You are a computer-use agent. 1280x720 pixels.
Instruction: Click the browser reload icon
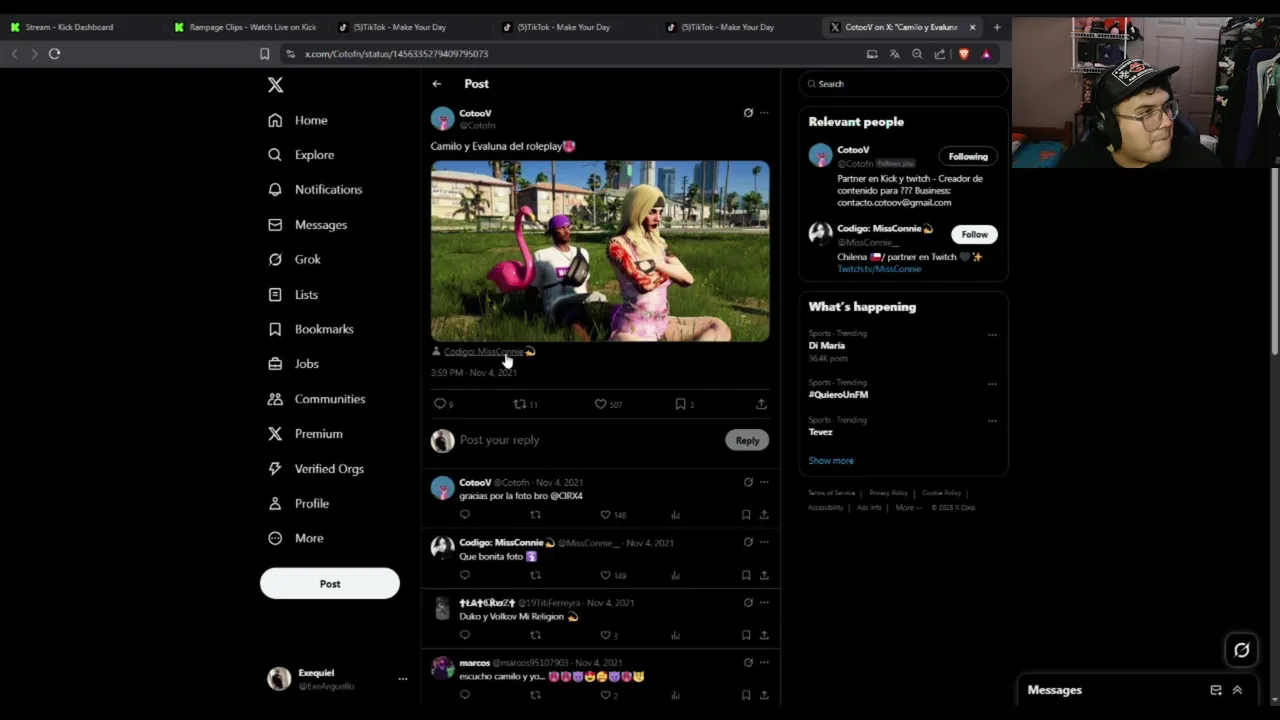(x=54, y=54)
